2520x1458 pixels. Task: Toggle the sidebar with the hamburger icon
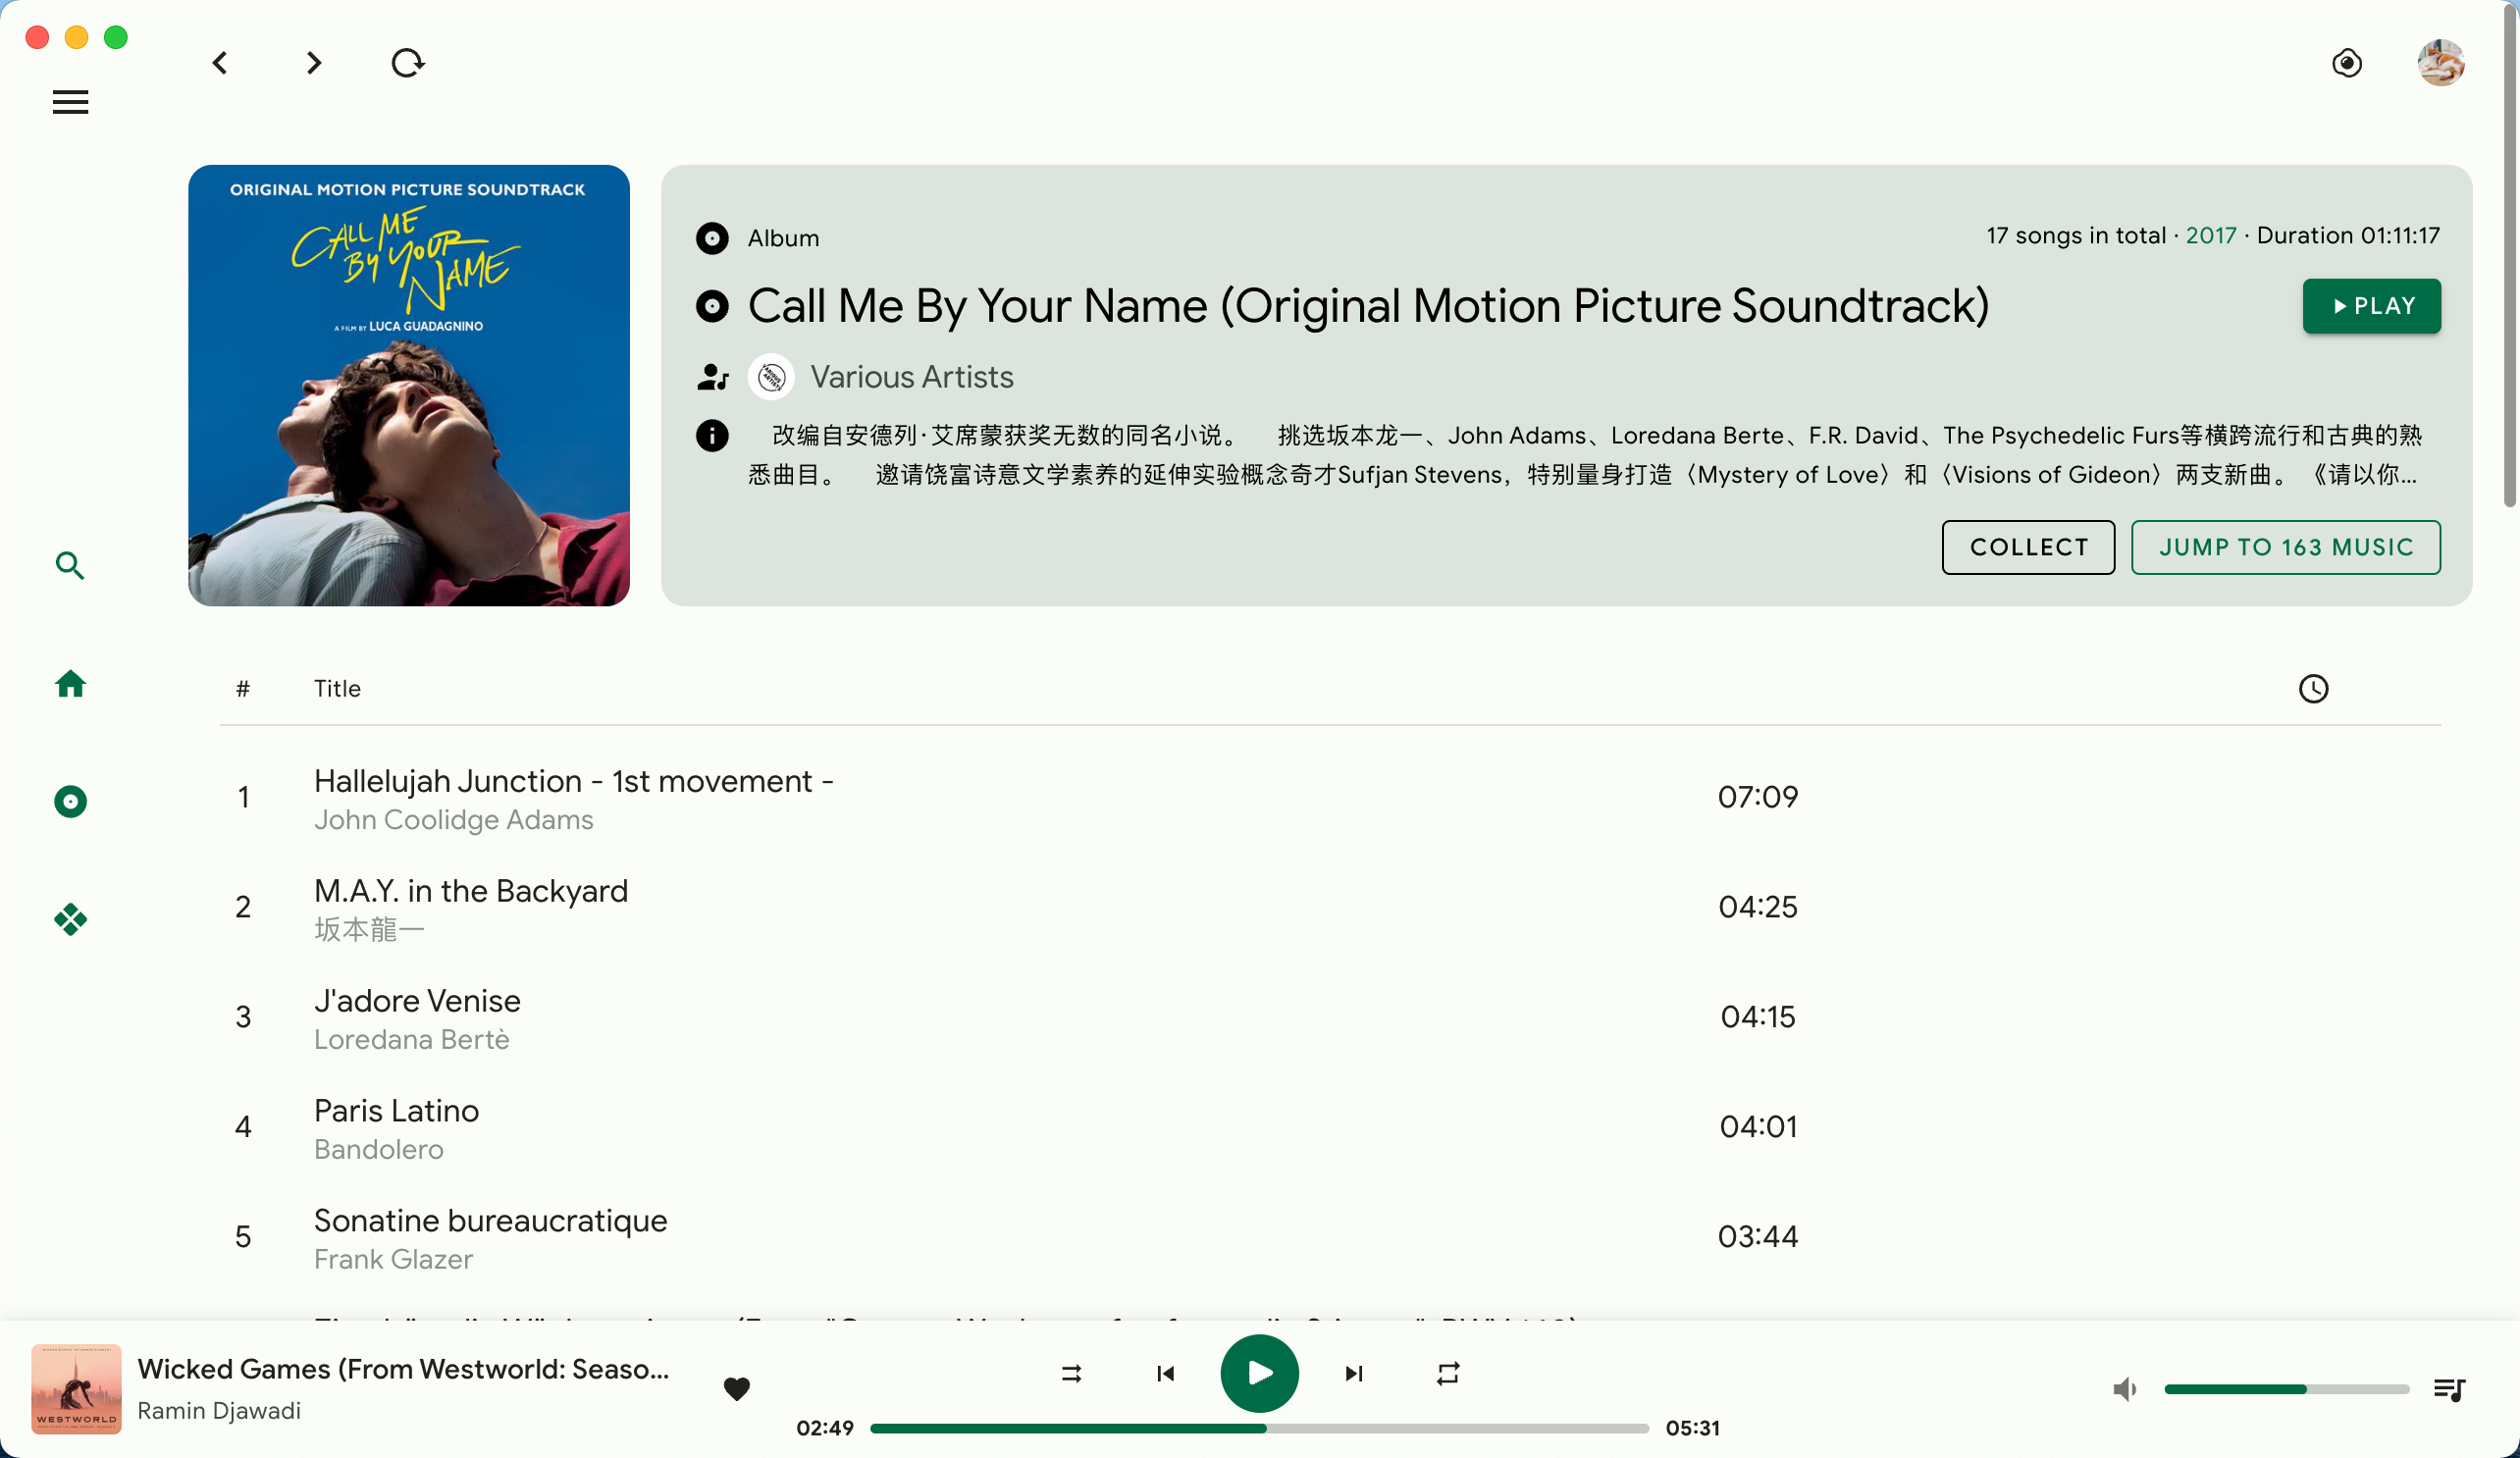pyautogui.click(x=70, y=102)
